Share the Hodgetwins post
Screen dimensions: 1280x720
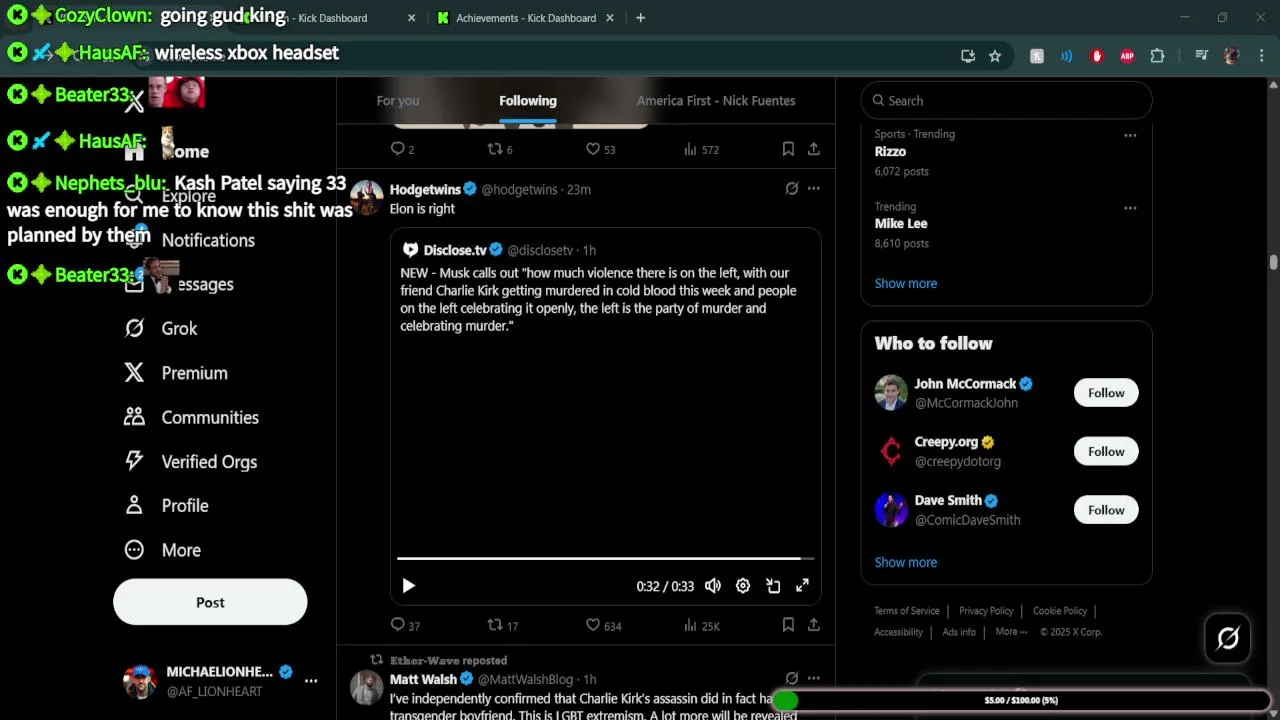(814, 625)
